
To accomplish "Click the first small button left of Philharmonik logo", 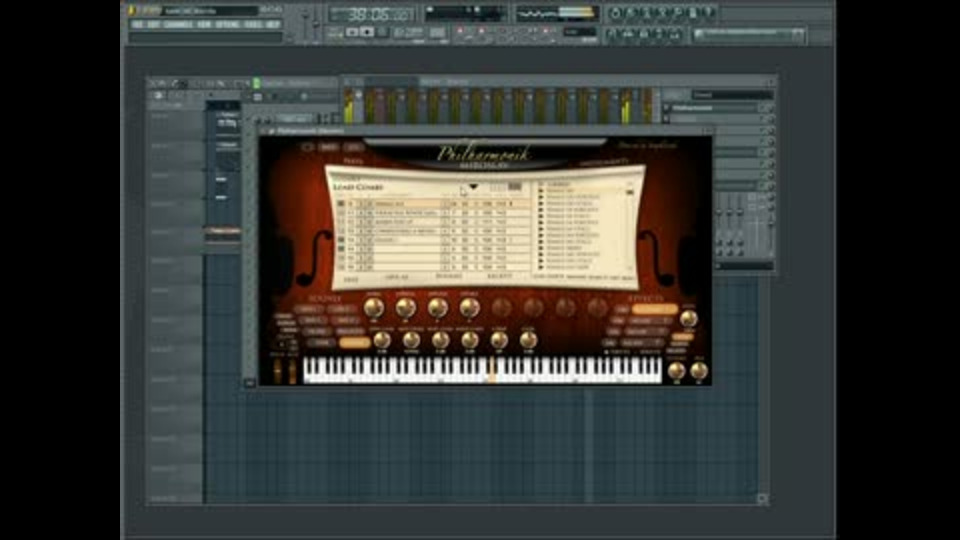I will click(308, 147).
